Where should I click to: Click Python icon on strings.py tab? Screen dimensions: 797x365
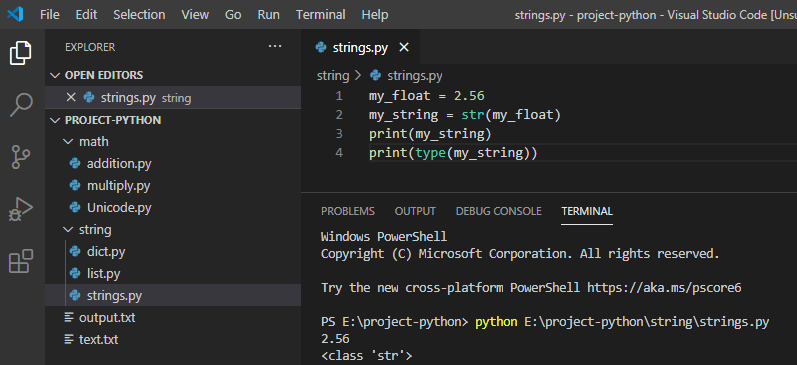pos(321,48)
